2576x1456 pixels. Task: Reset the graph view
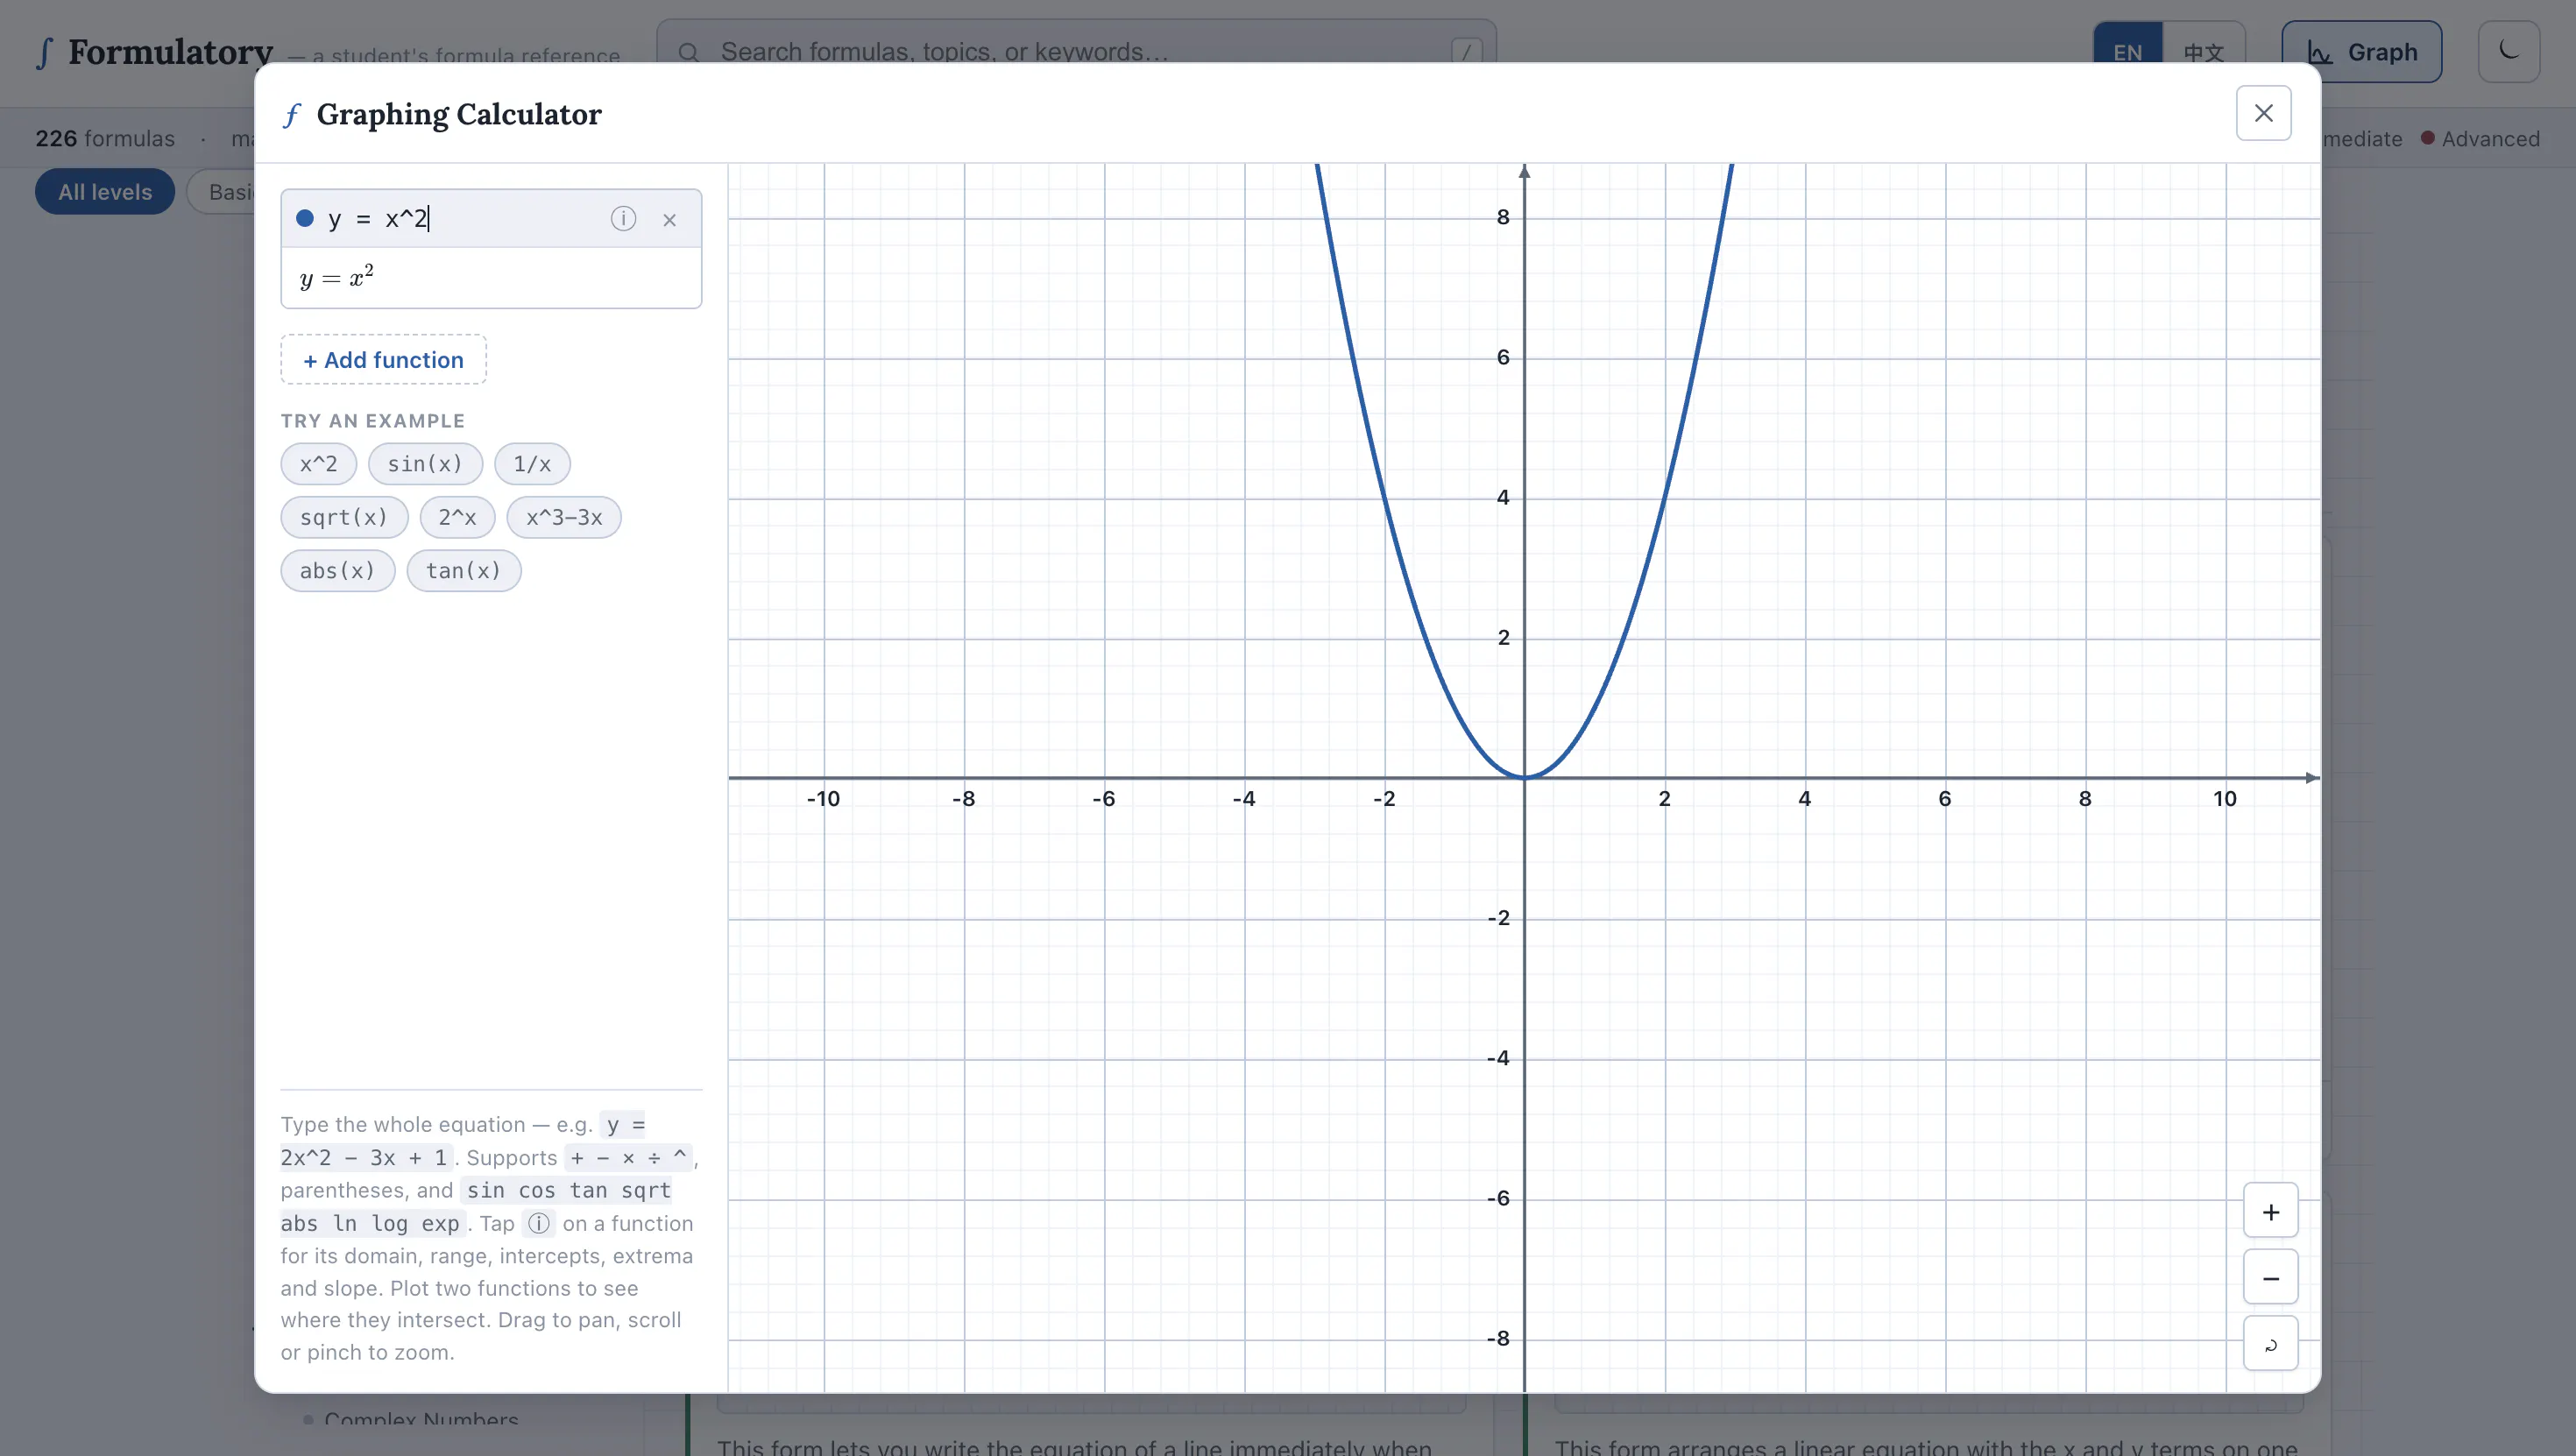pyautogui.click(x=2270, y=1344)
